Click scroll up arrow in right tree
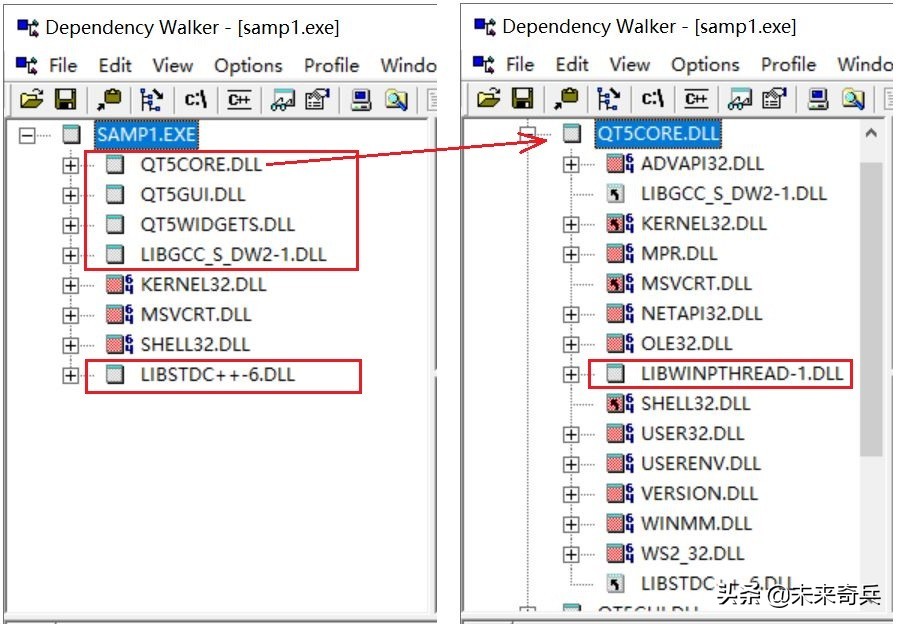The height and width of the screenshot is (624, 899). pos(871,134)
